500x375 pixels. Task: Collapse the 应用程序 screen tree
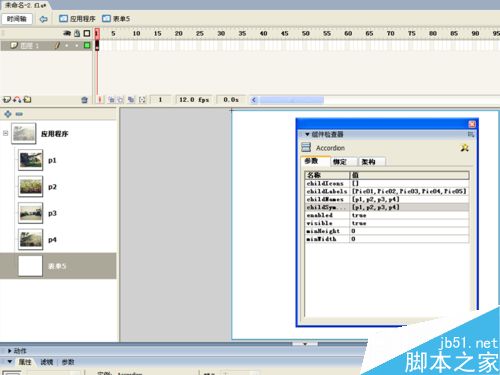[5, 133]
